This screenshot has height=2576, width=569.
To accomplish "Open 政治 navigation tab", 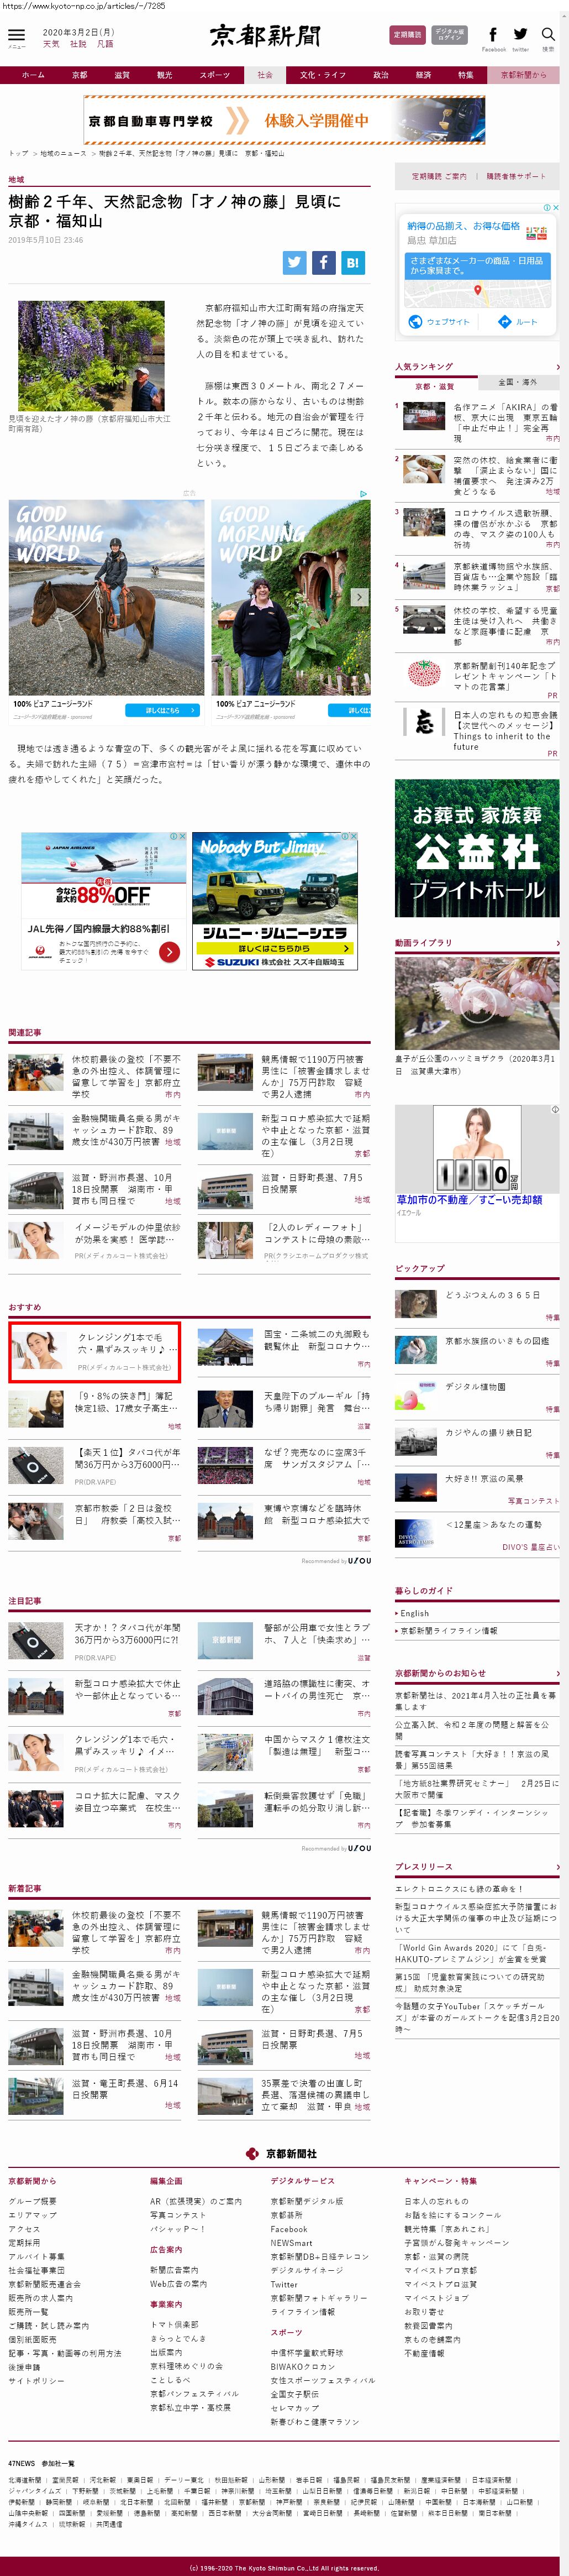I will (381, 75).
